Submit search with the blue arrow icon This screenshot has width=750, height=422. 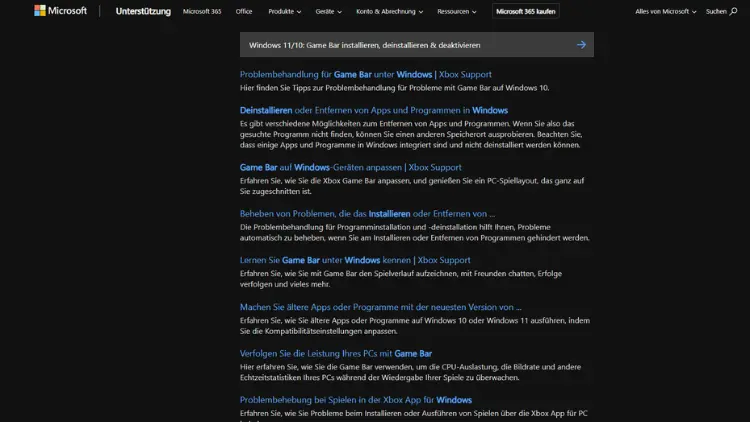[x=581, y=44]
